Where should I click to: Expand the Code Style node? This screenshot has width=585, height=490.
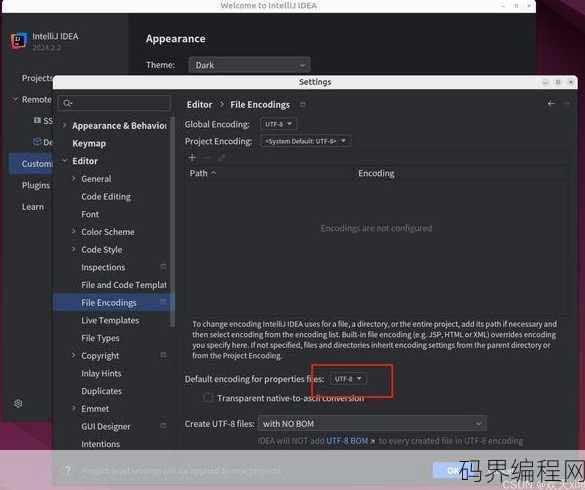pos(74,249)
